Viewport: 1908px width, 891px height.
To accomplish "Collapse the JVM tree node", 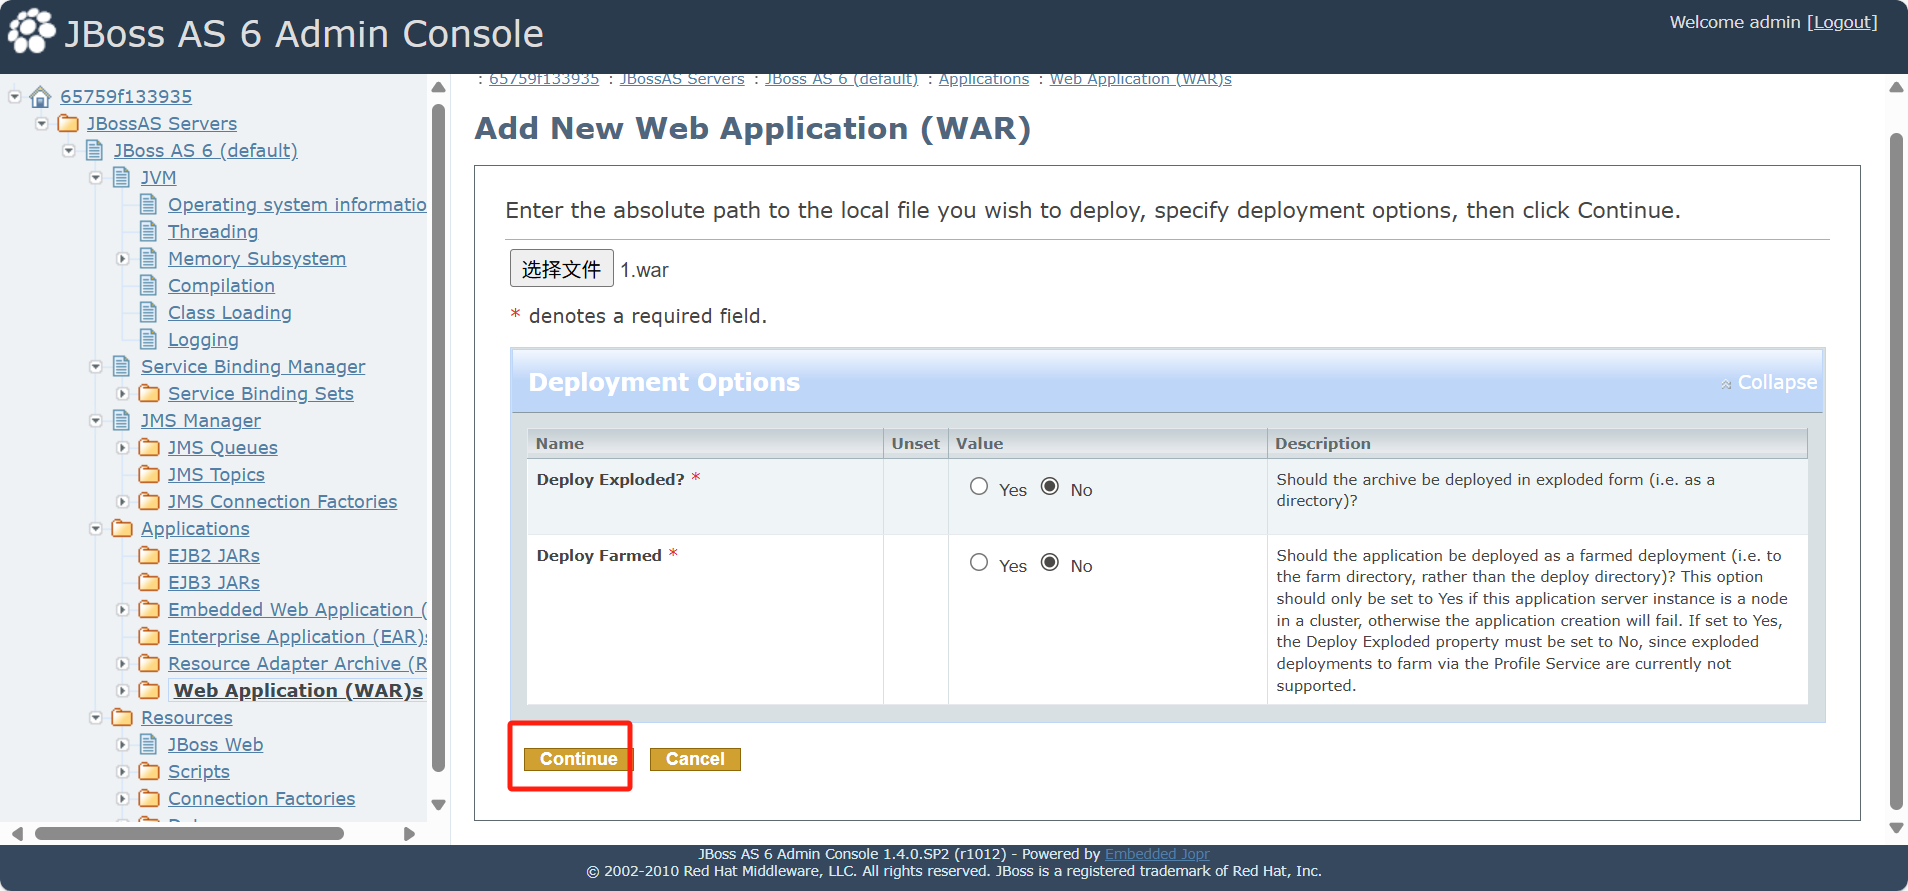I will pos(96,178).
